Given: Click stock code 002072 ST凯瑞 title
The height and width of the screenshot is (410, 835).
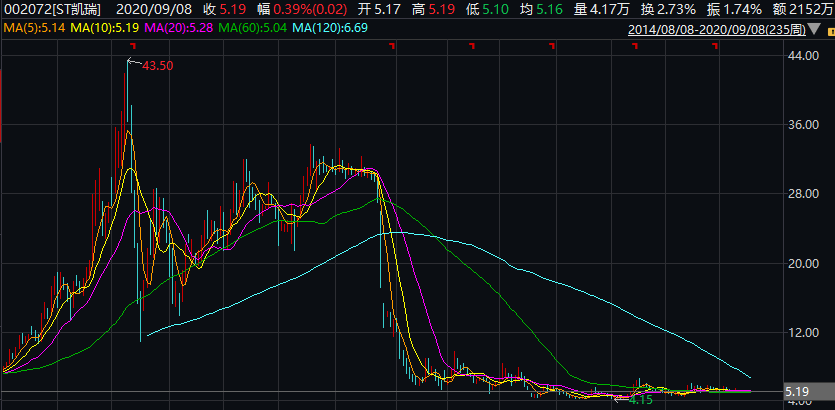Looking at the screenshot, I should point(51,9).
